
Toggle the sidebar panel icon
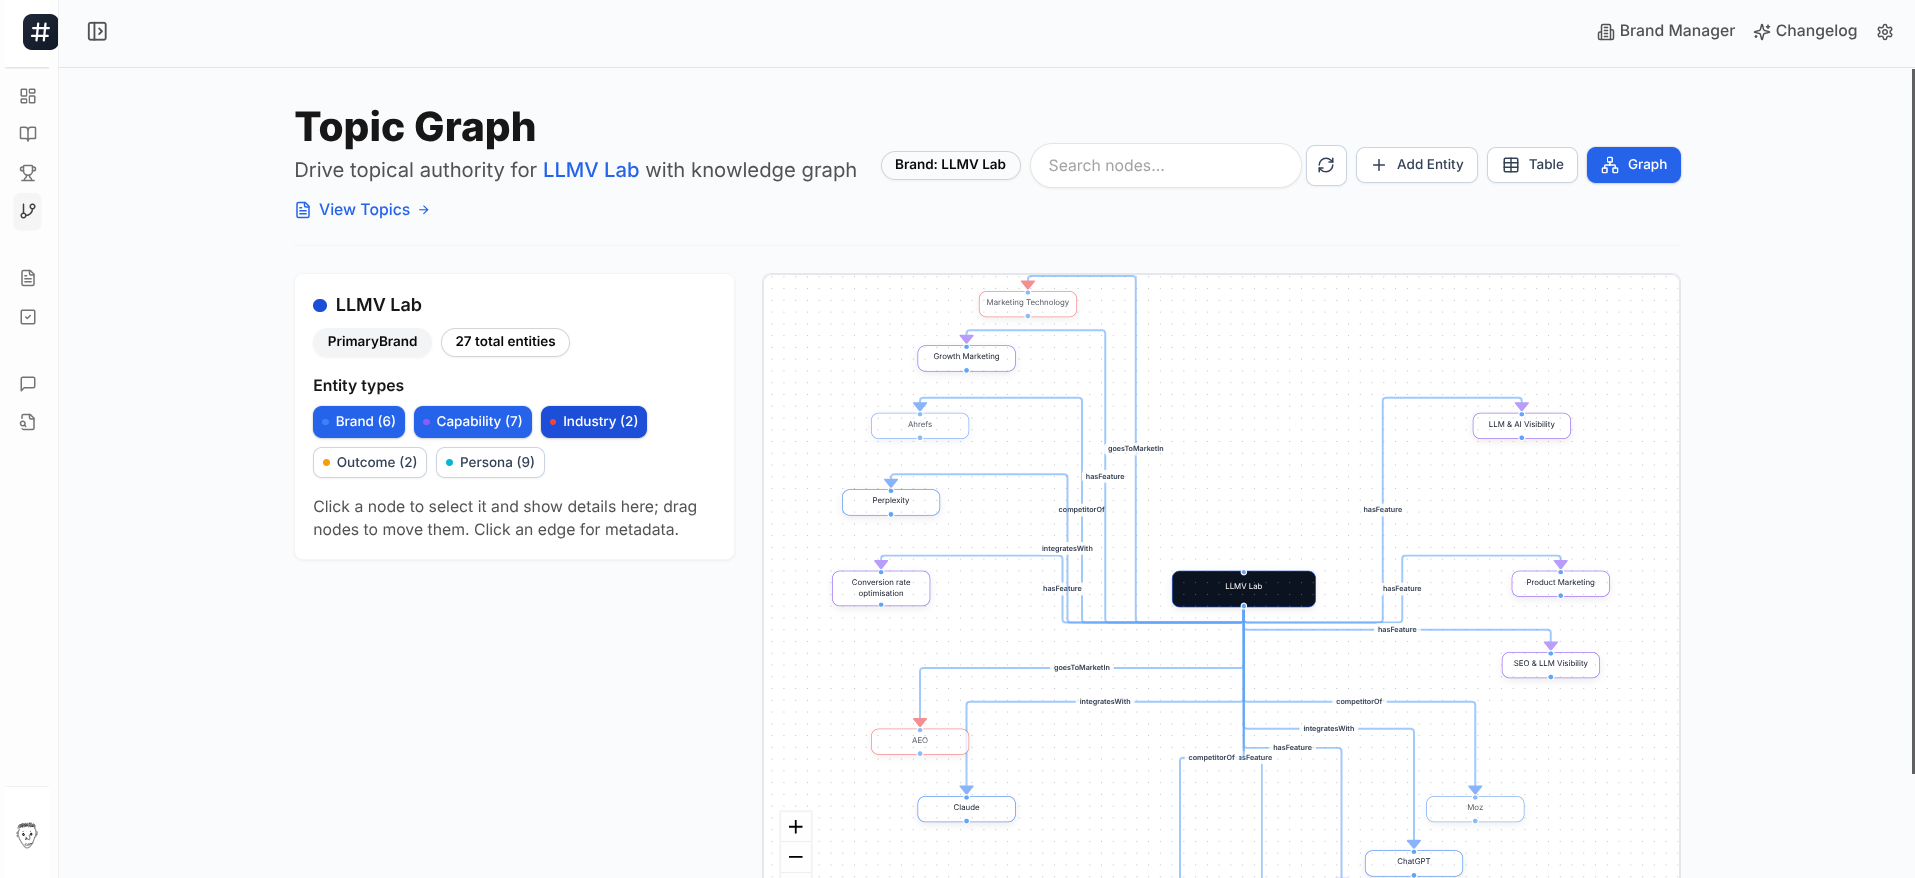pos(97,32)
